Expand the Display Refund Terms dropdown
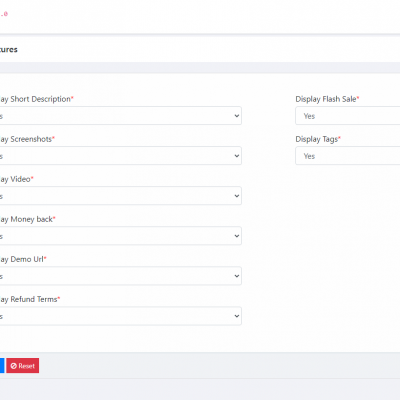Image resolution: width=400 pixels, height=400 pixels. coord(121,316)
